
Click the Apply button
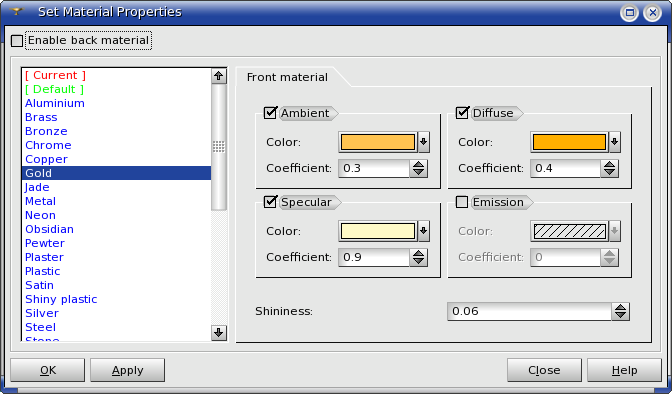pyautogui.click(x=127, y=370)
